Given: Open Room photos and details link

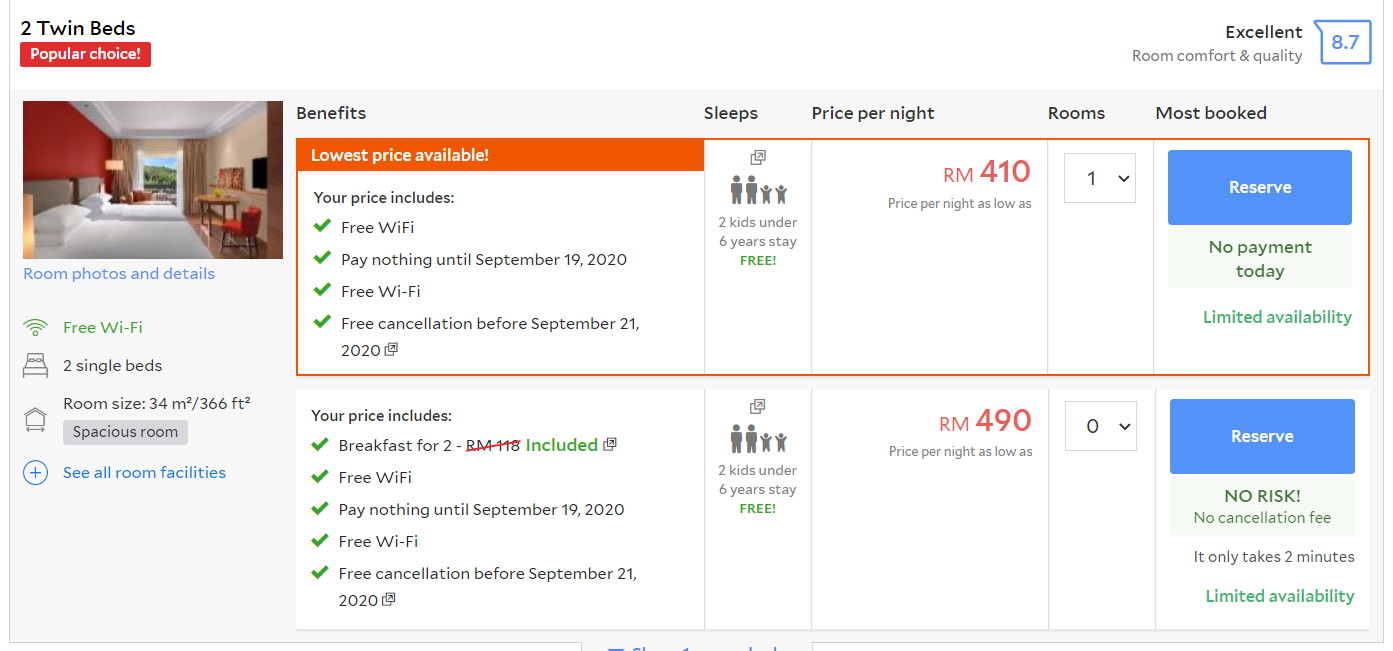Looking at the screenshot, I should click(x=119, y=274).
